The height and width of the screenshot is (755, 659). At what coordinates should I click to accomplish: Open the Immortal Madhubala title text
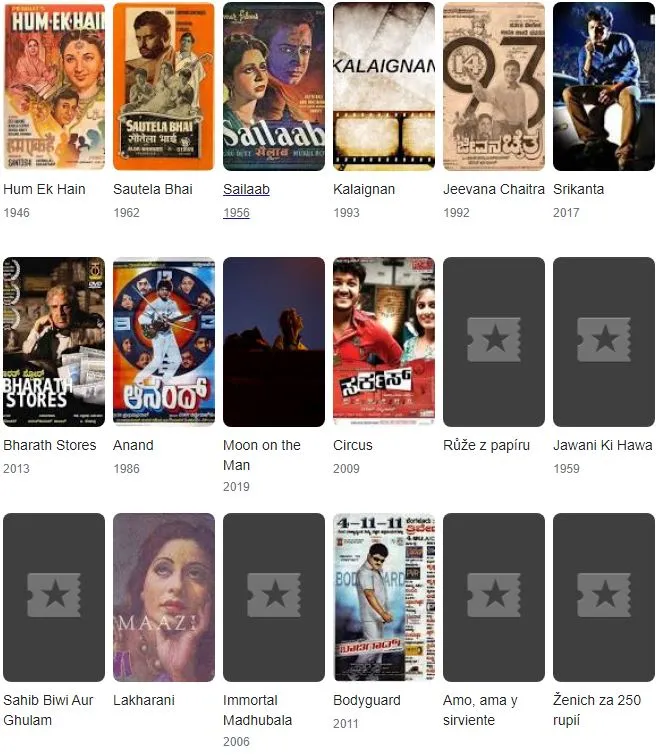(258, 710)
